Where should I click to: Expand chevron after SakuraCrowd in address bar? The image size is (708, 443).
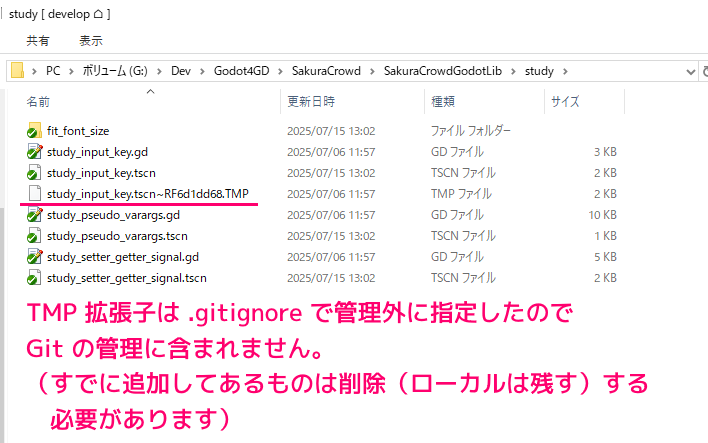(x=371, y=72)
